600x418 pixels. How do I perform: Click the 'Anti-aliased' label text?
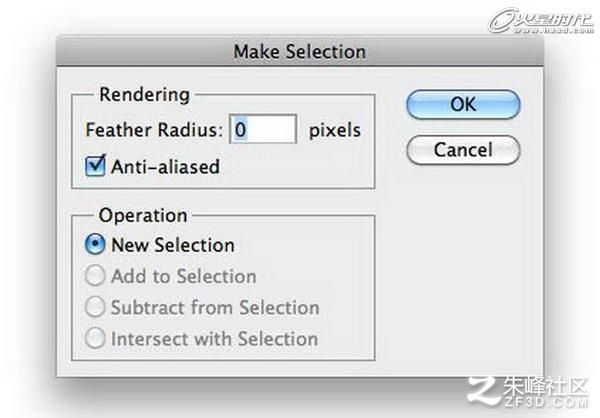tap(165, 167)
